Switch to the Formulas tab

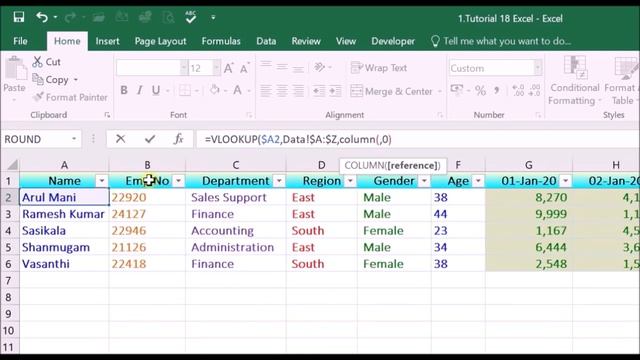click(x=221, y=41)
